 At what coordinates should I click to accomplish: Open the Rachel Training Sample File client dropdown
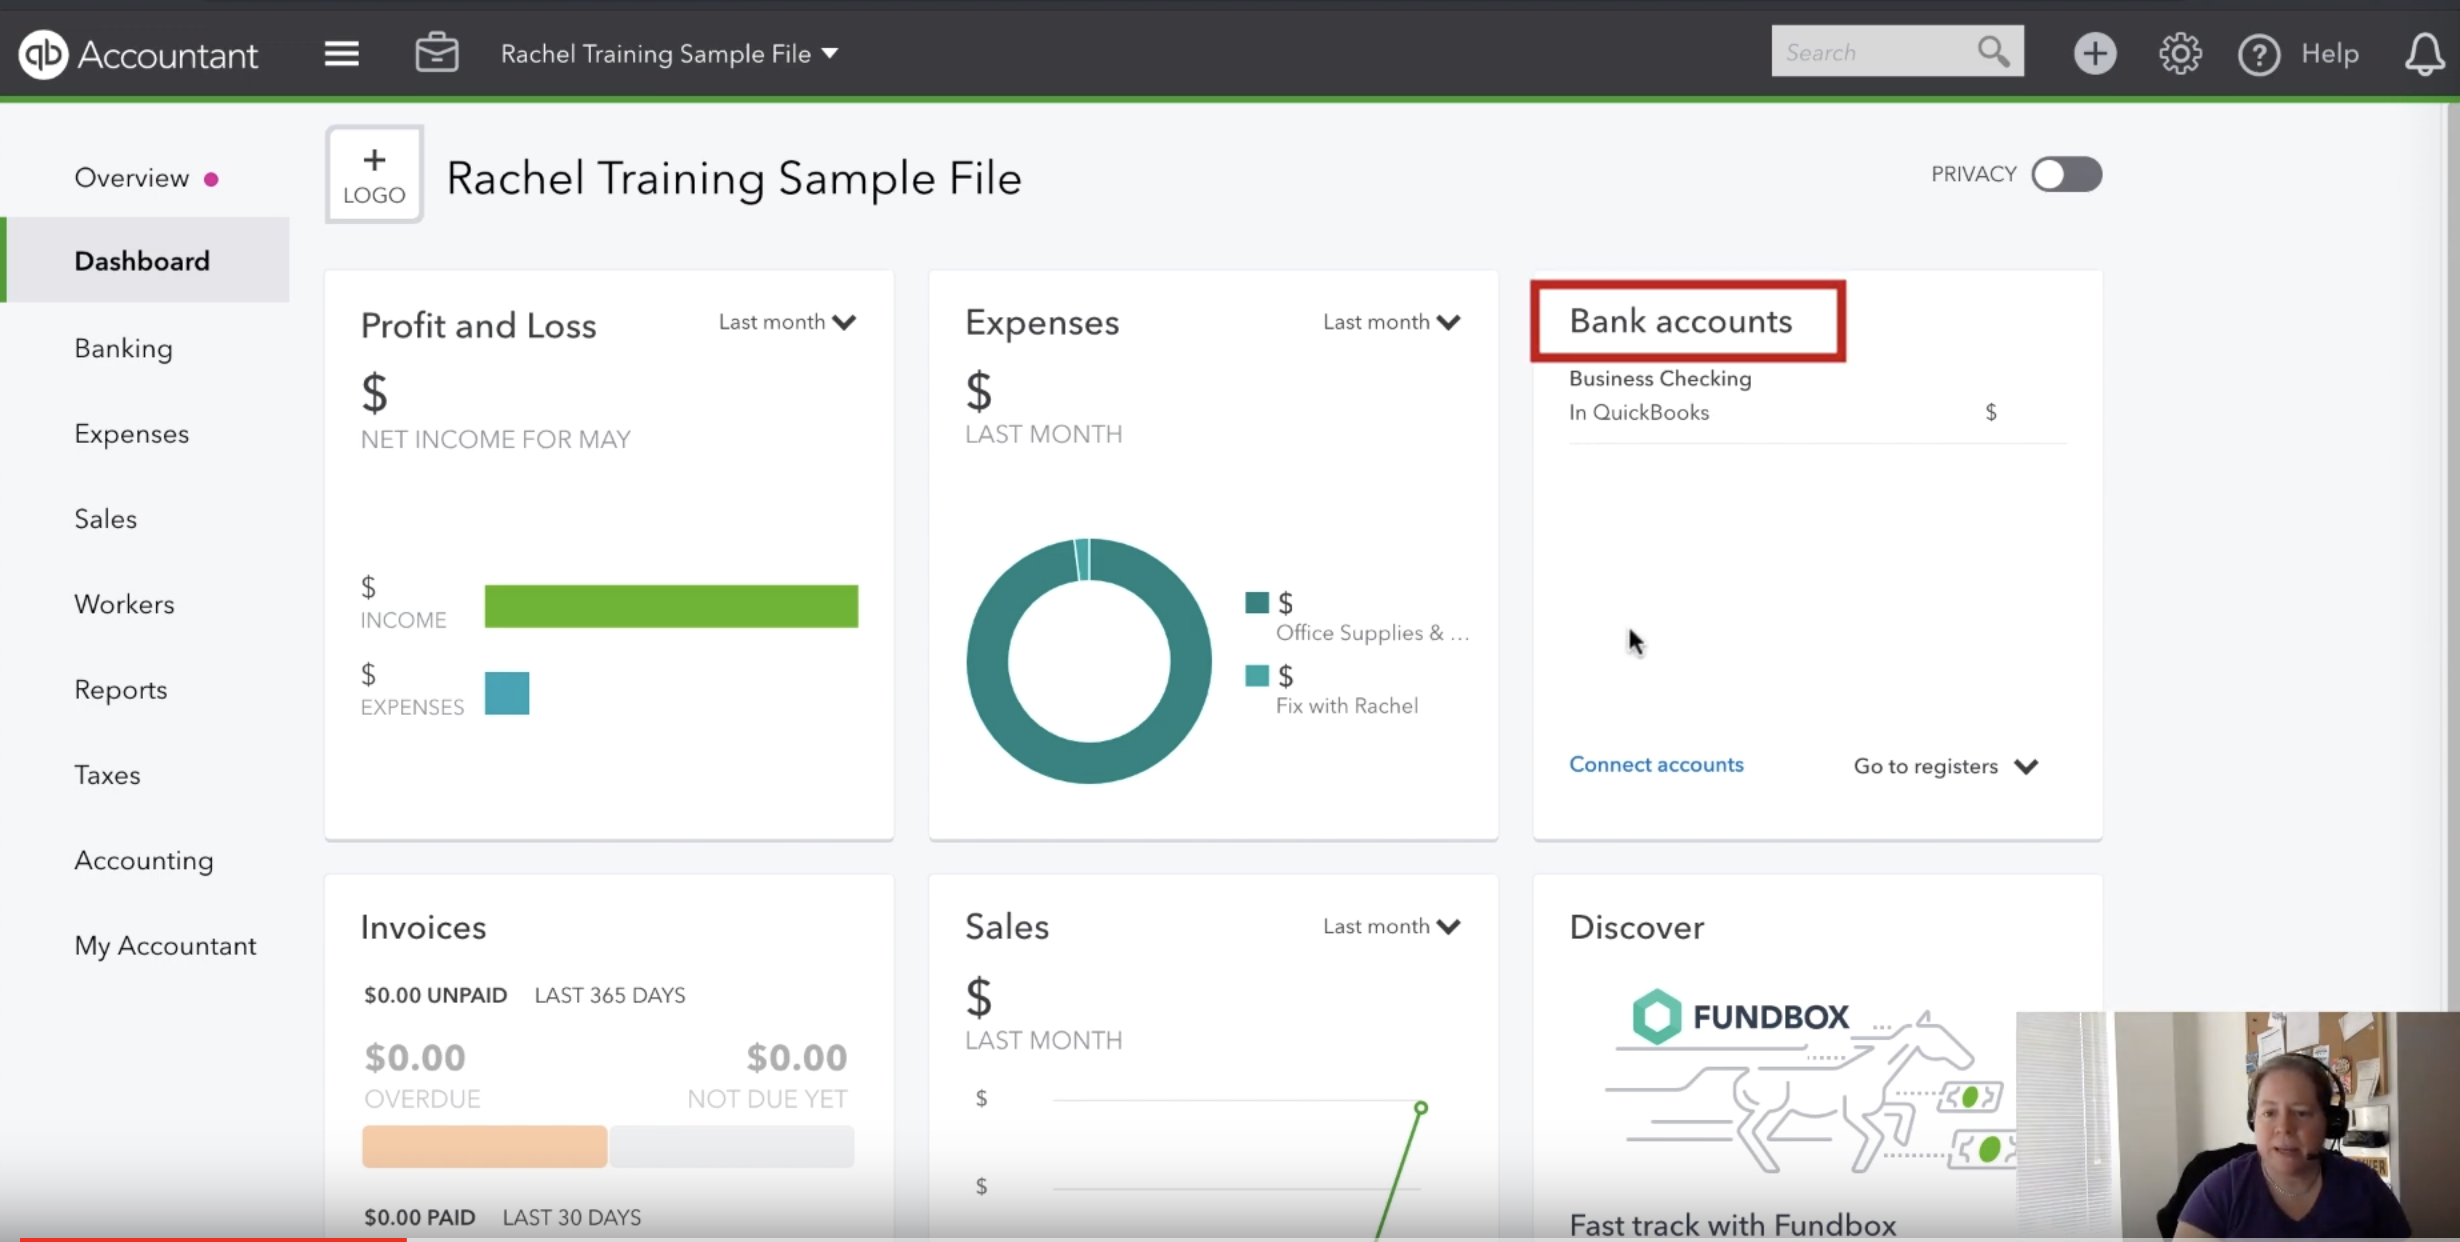click(669, 54)
